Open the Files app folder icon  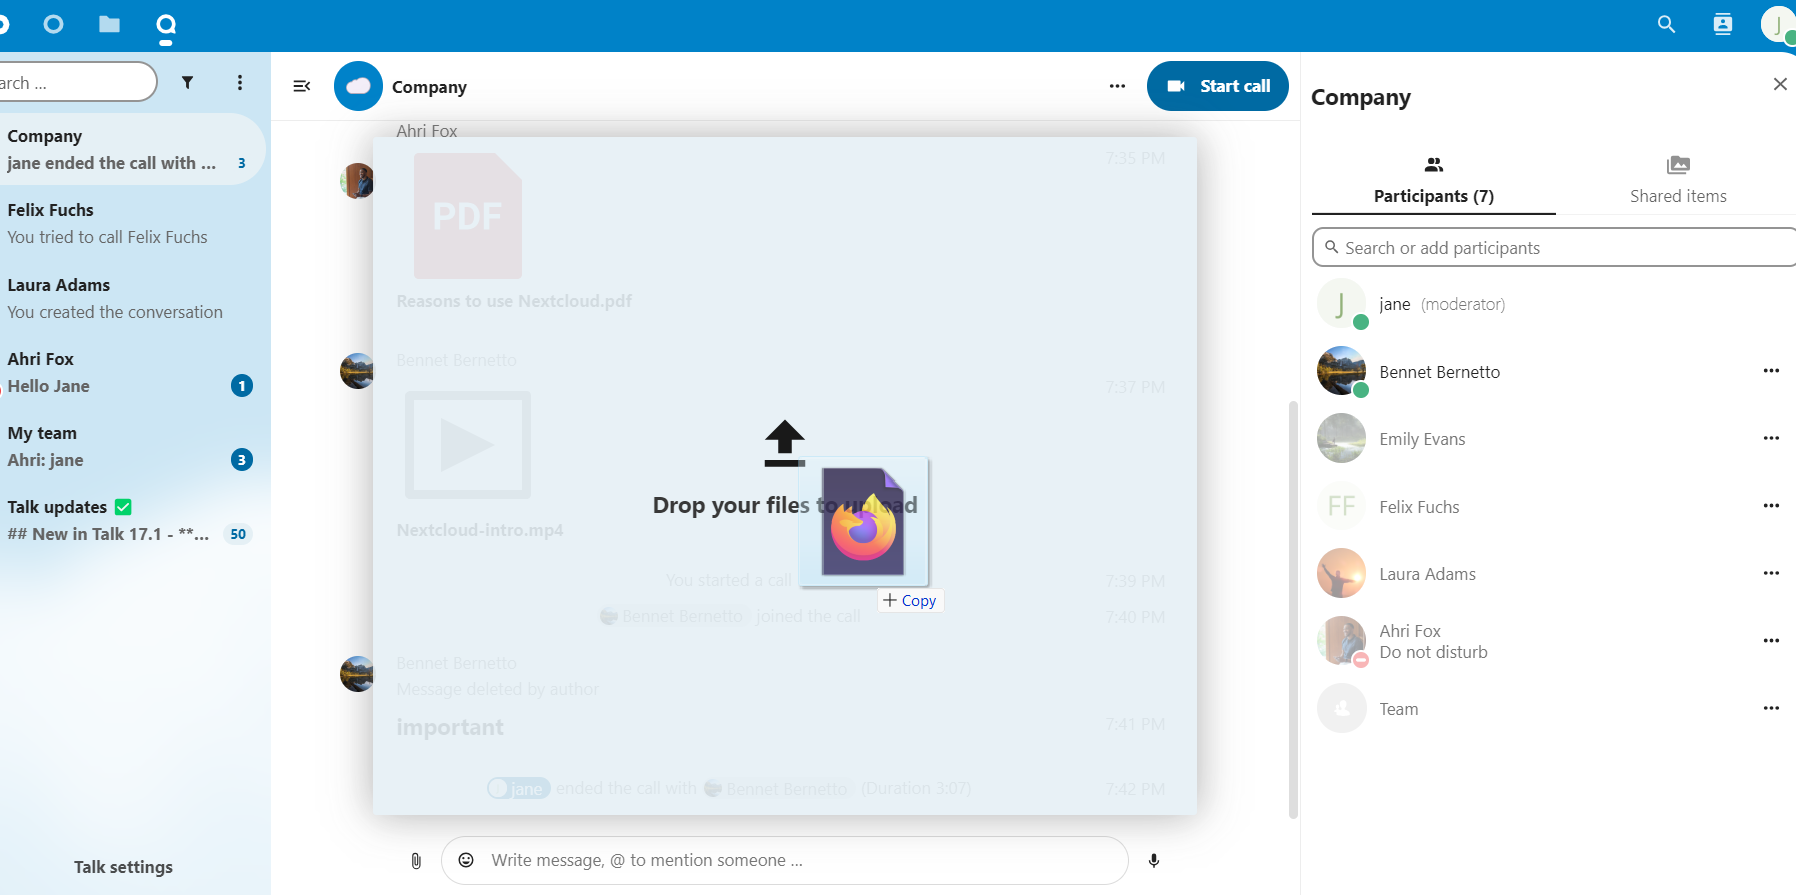click(110, 24)
